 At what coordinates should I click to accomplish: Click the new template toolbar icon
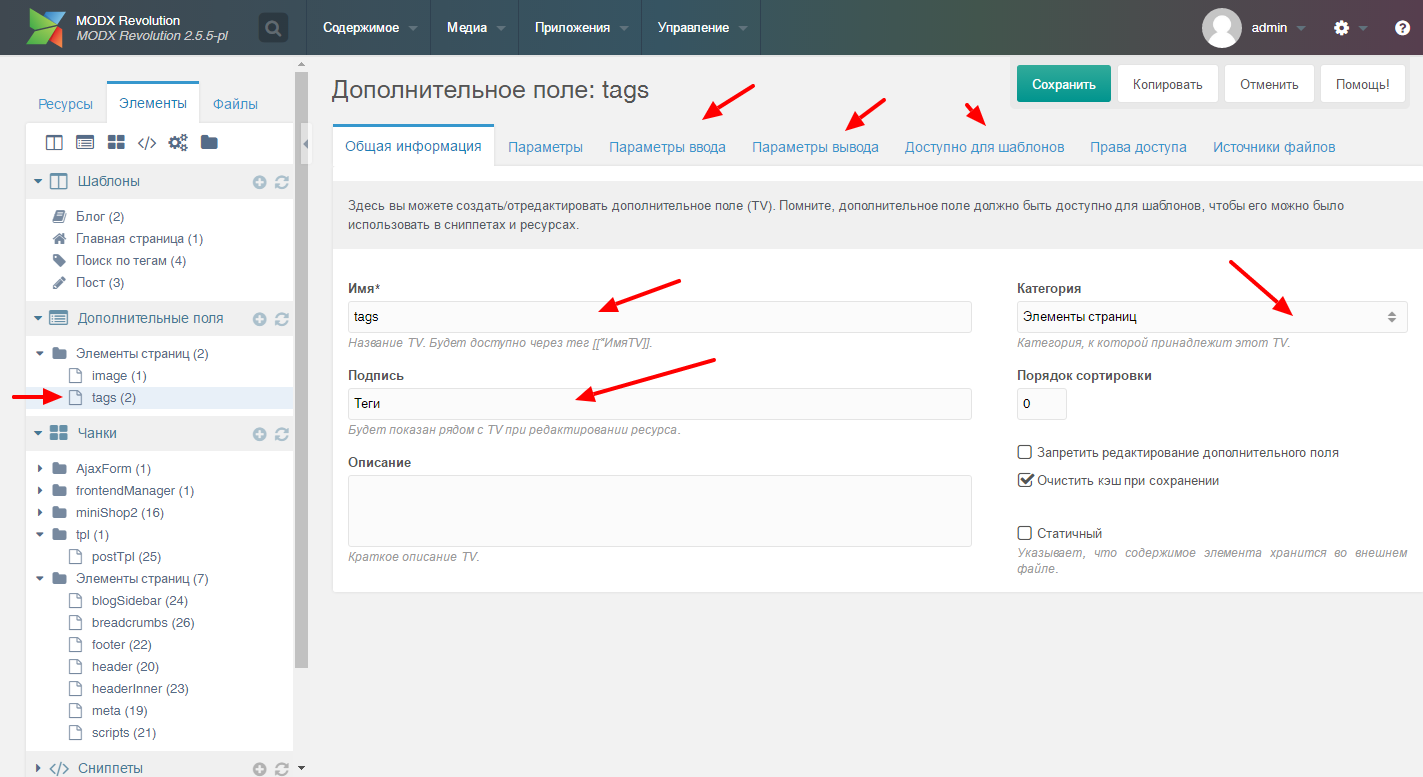(x=55, y=143)
